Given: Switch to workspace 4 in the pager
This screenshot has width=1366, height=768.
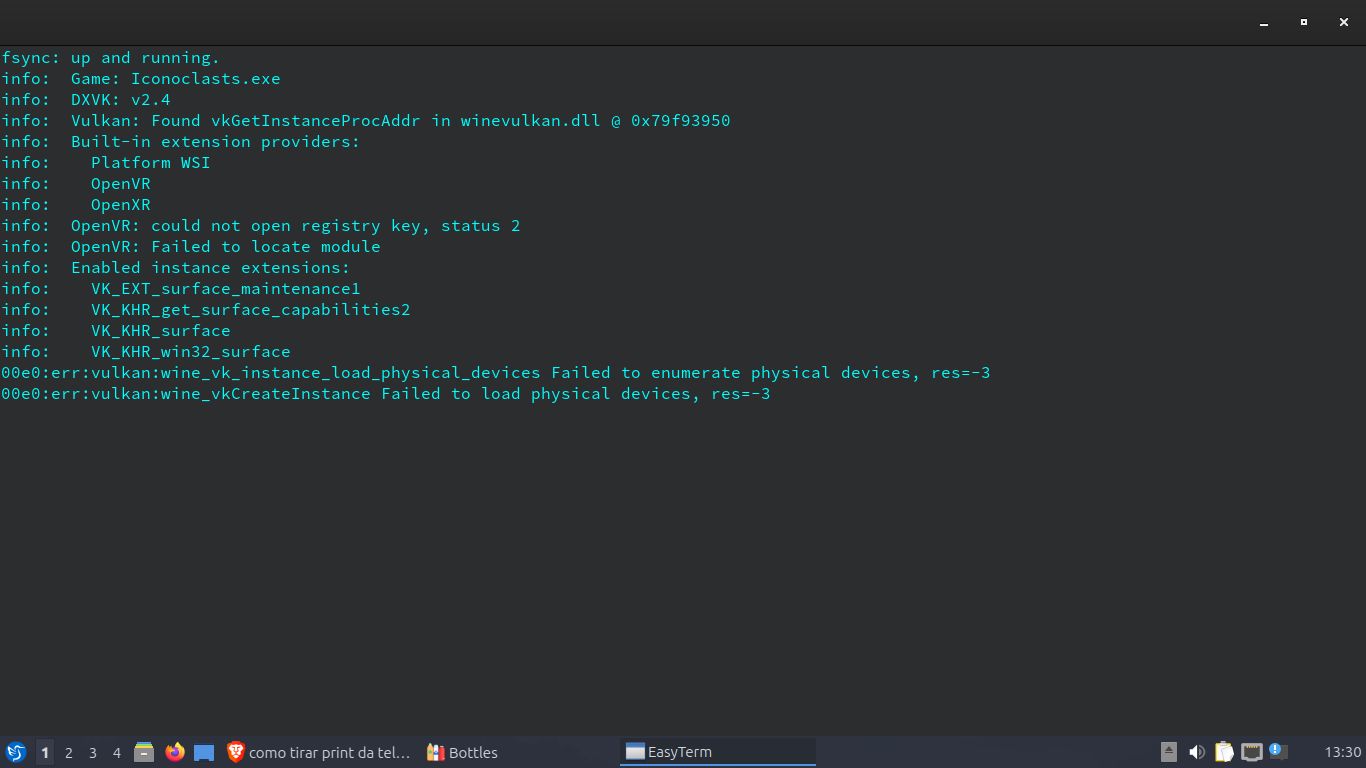Looking at the screenshot, I should tap(117, 752).
